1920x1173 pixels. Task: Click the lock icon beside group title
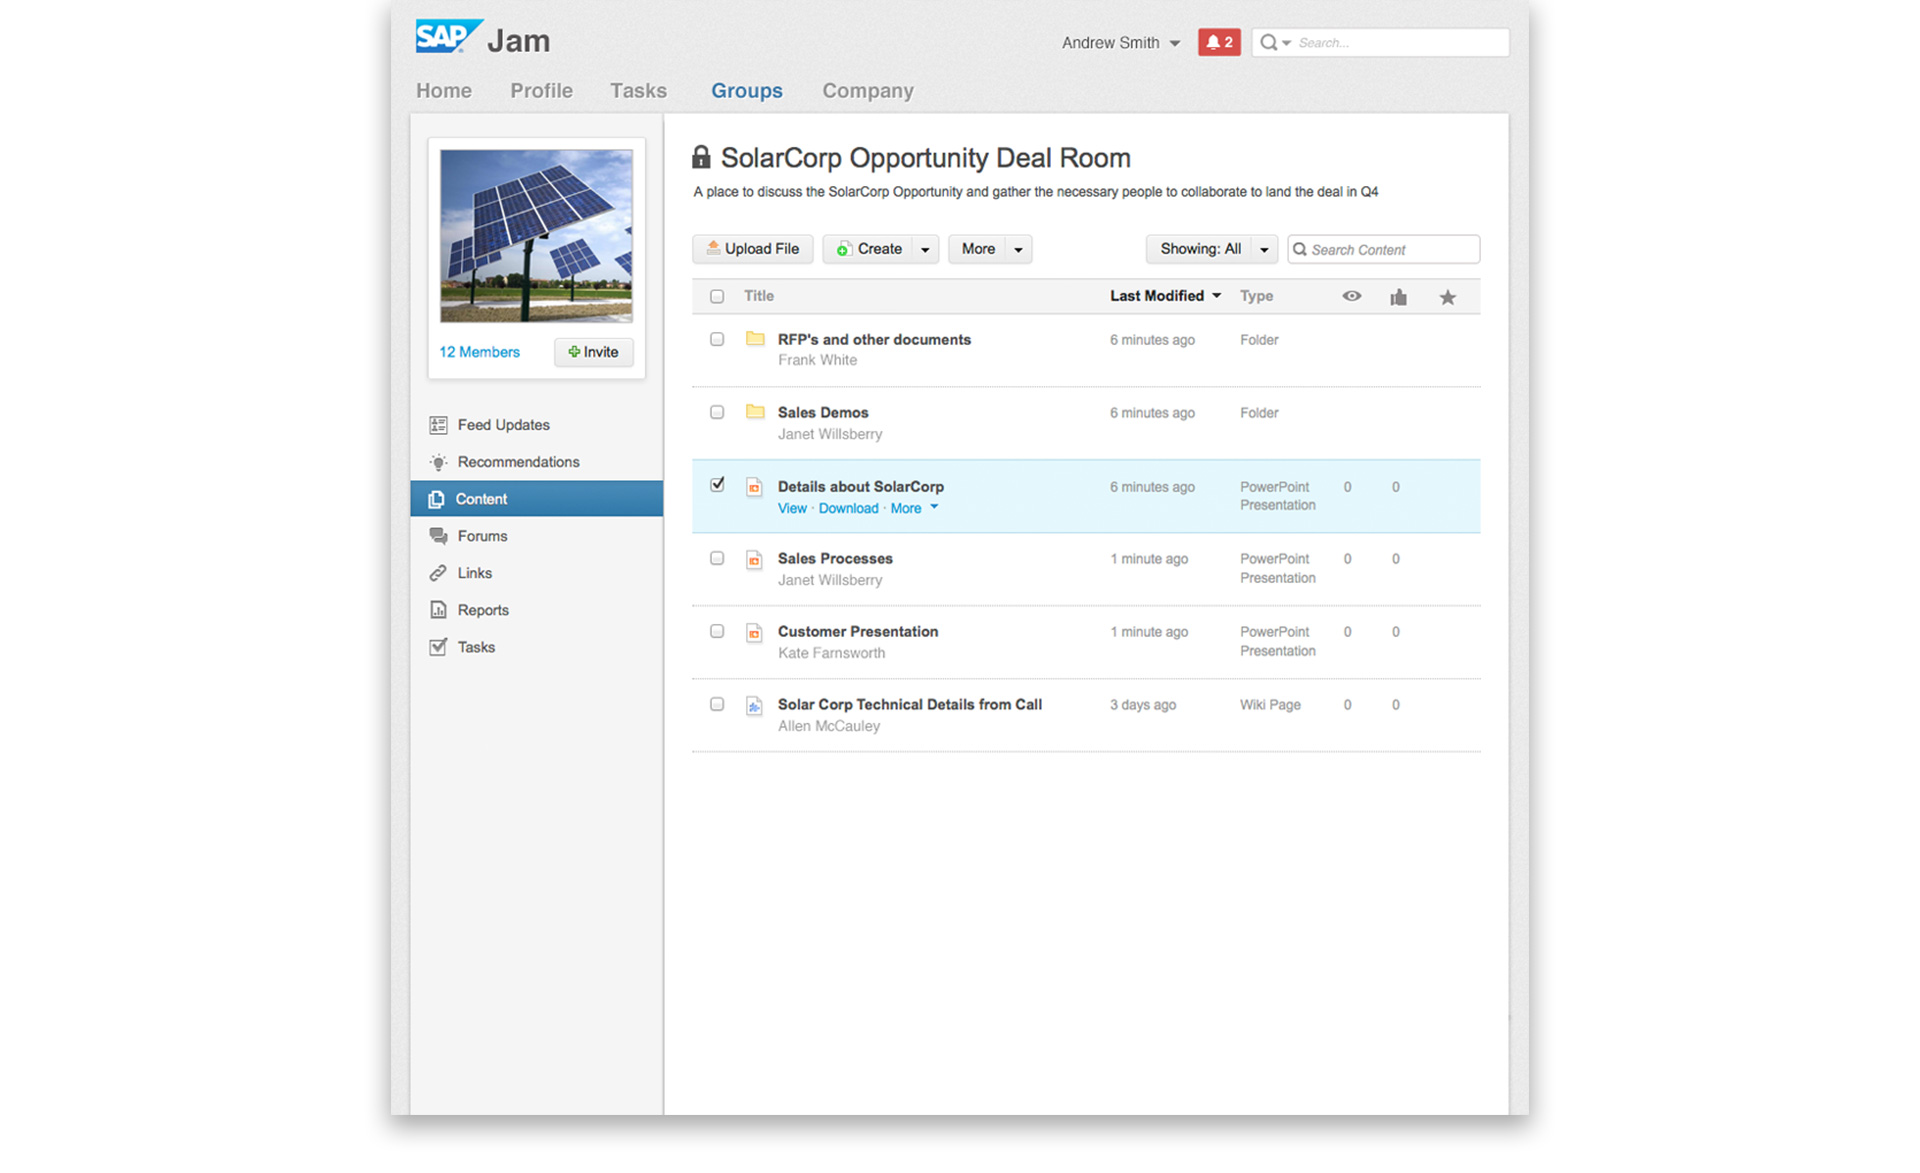(x=701, y=157)
